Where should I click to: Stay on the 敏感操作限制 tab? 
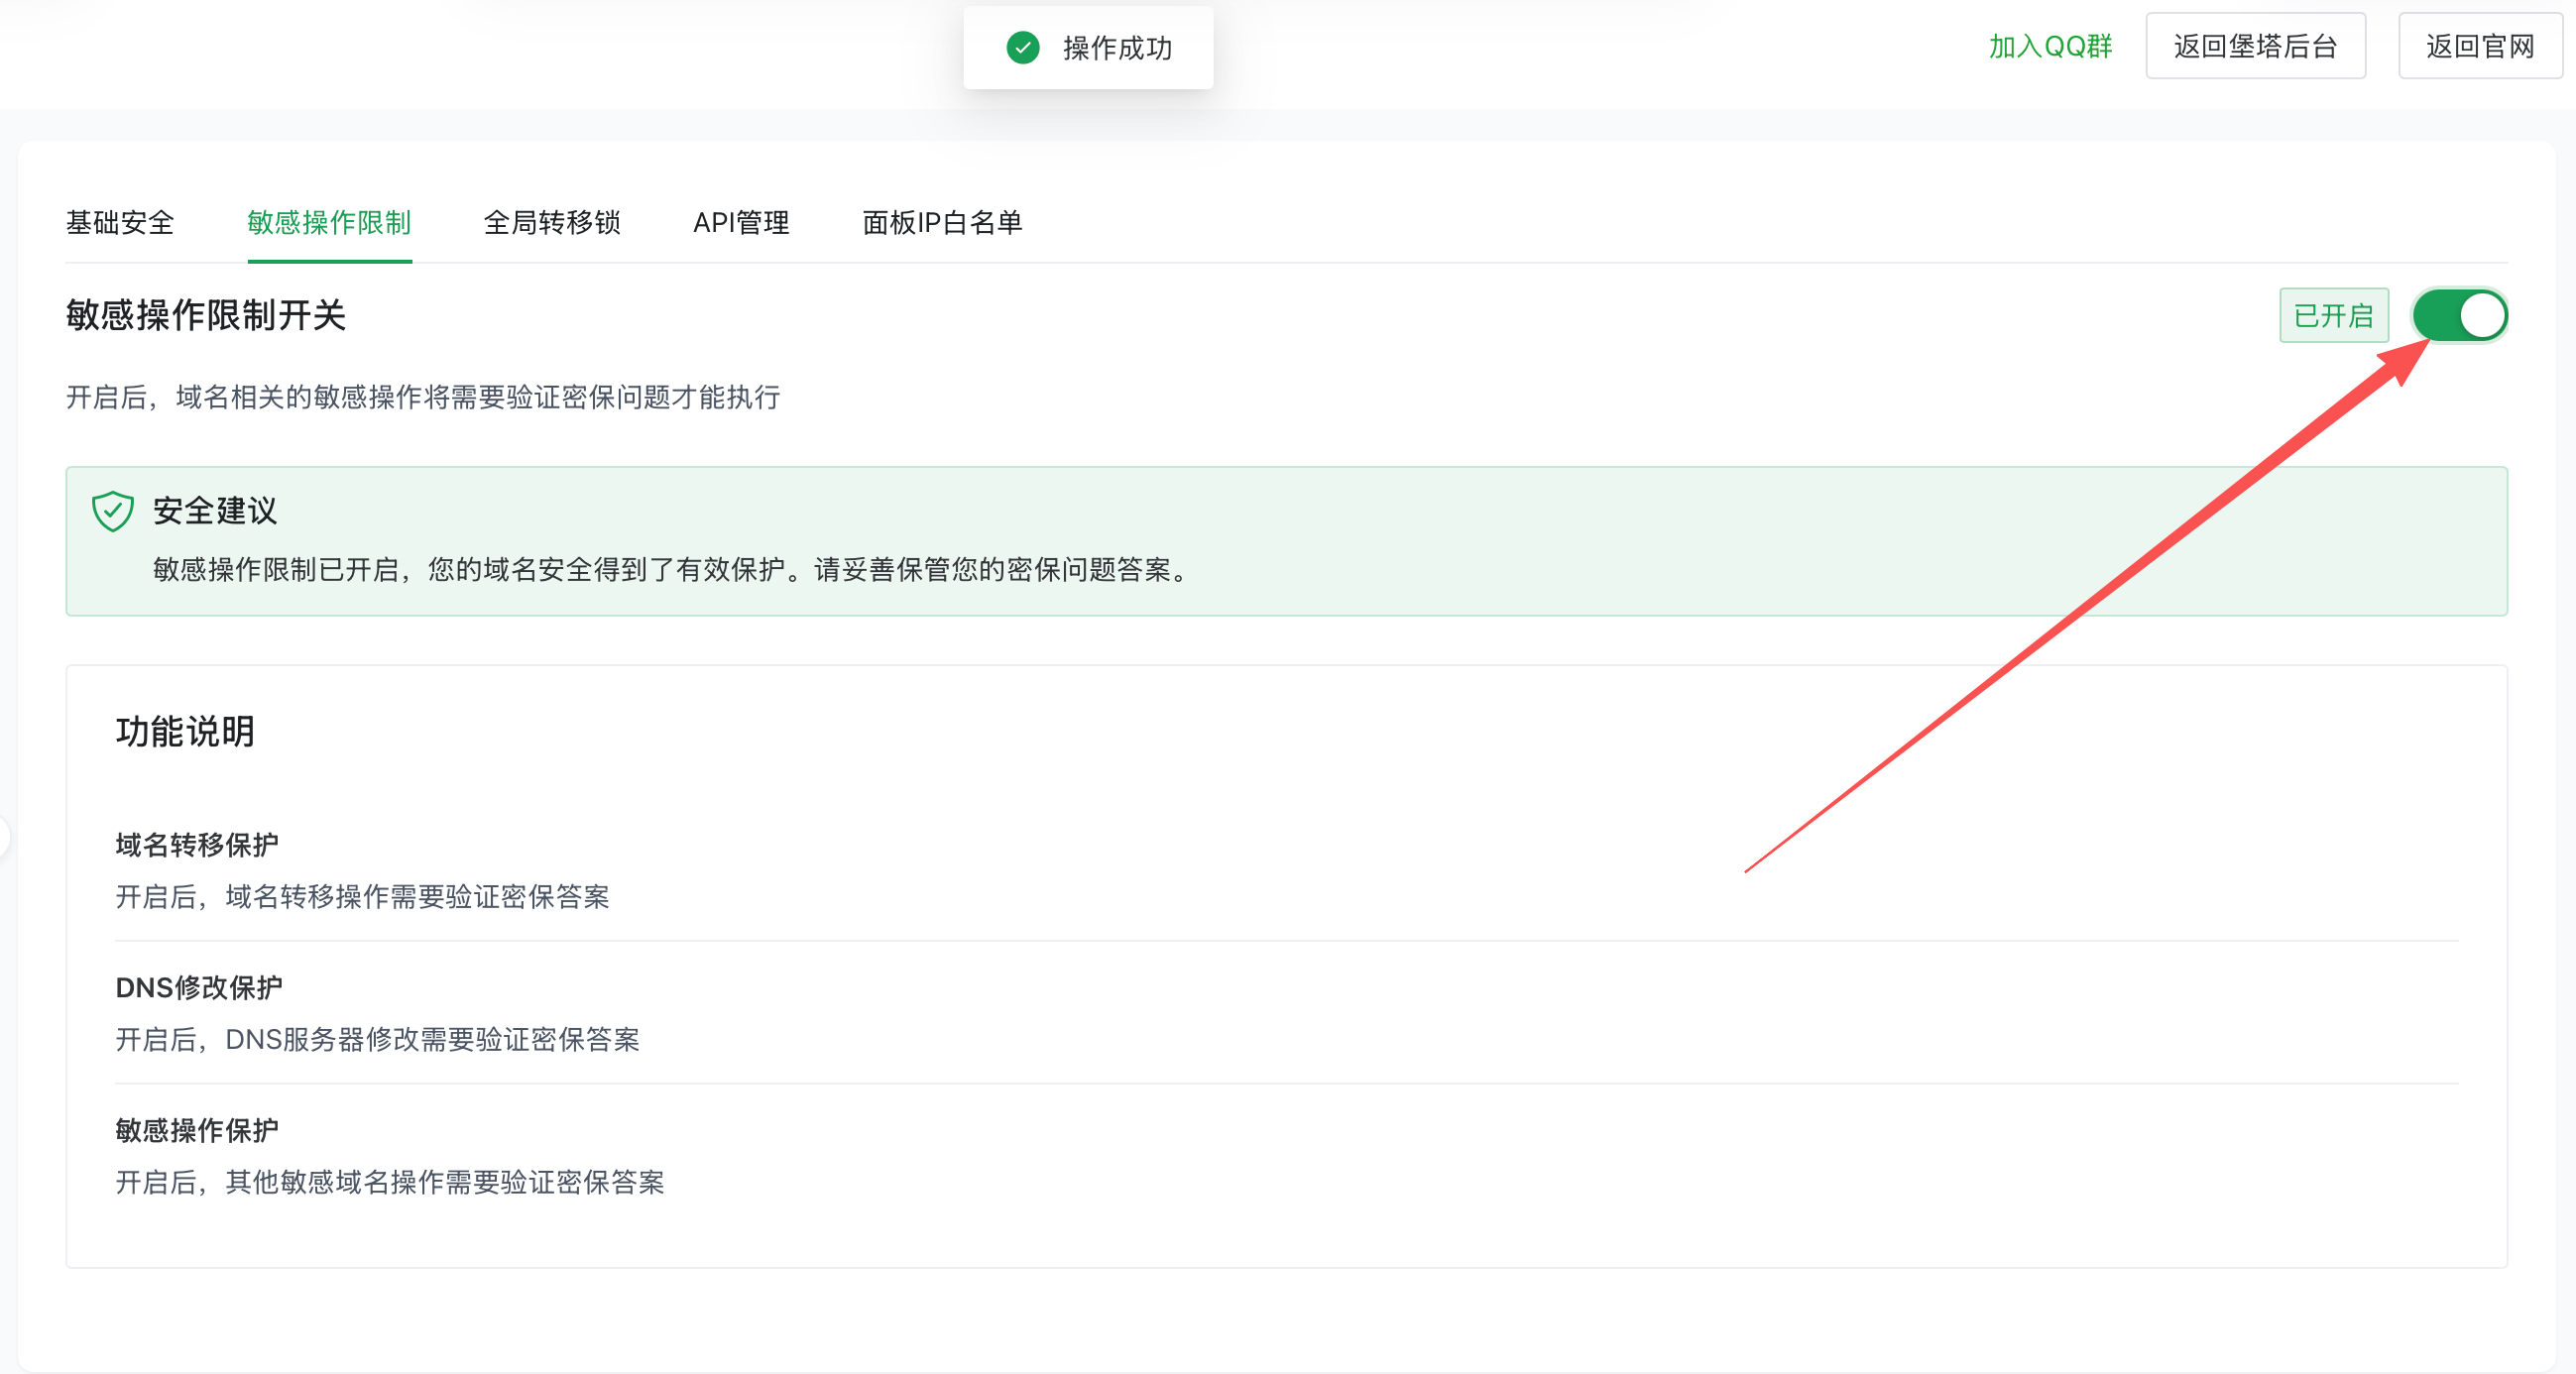330,224
